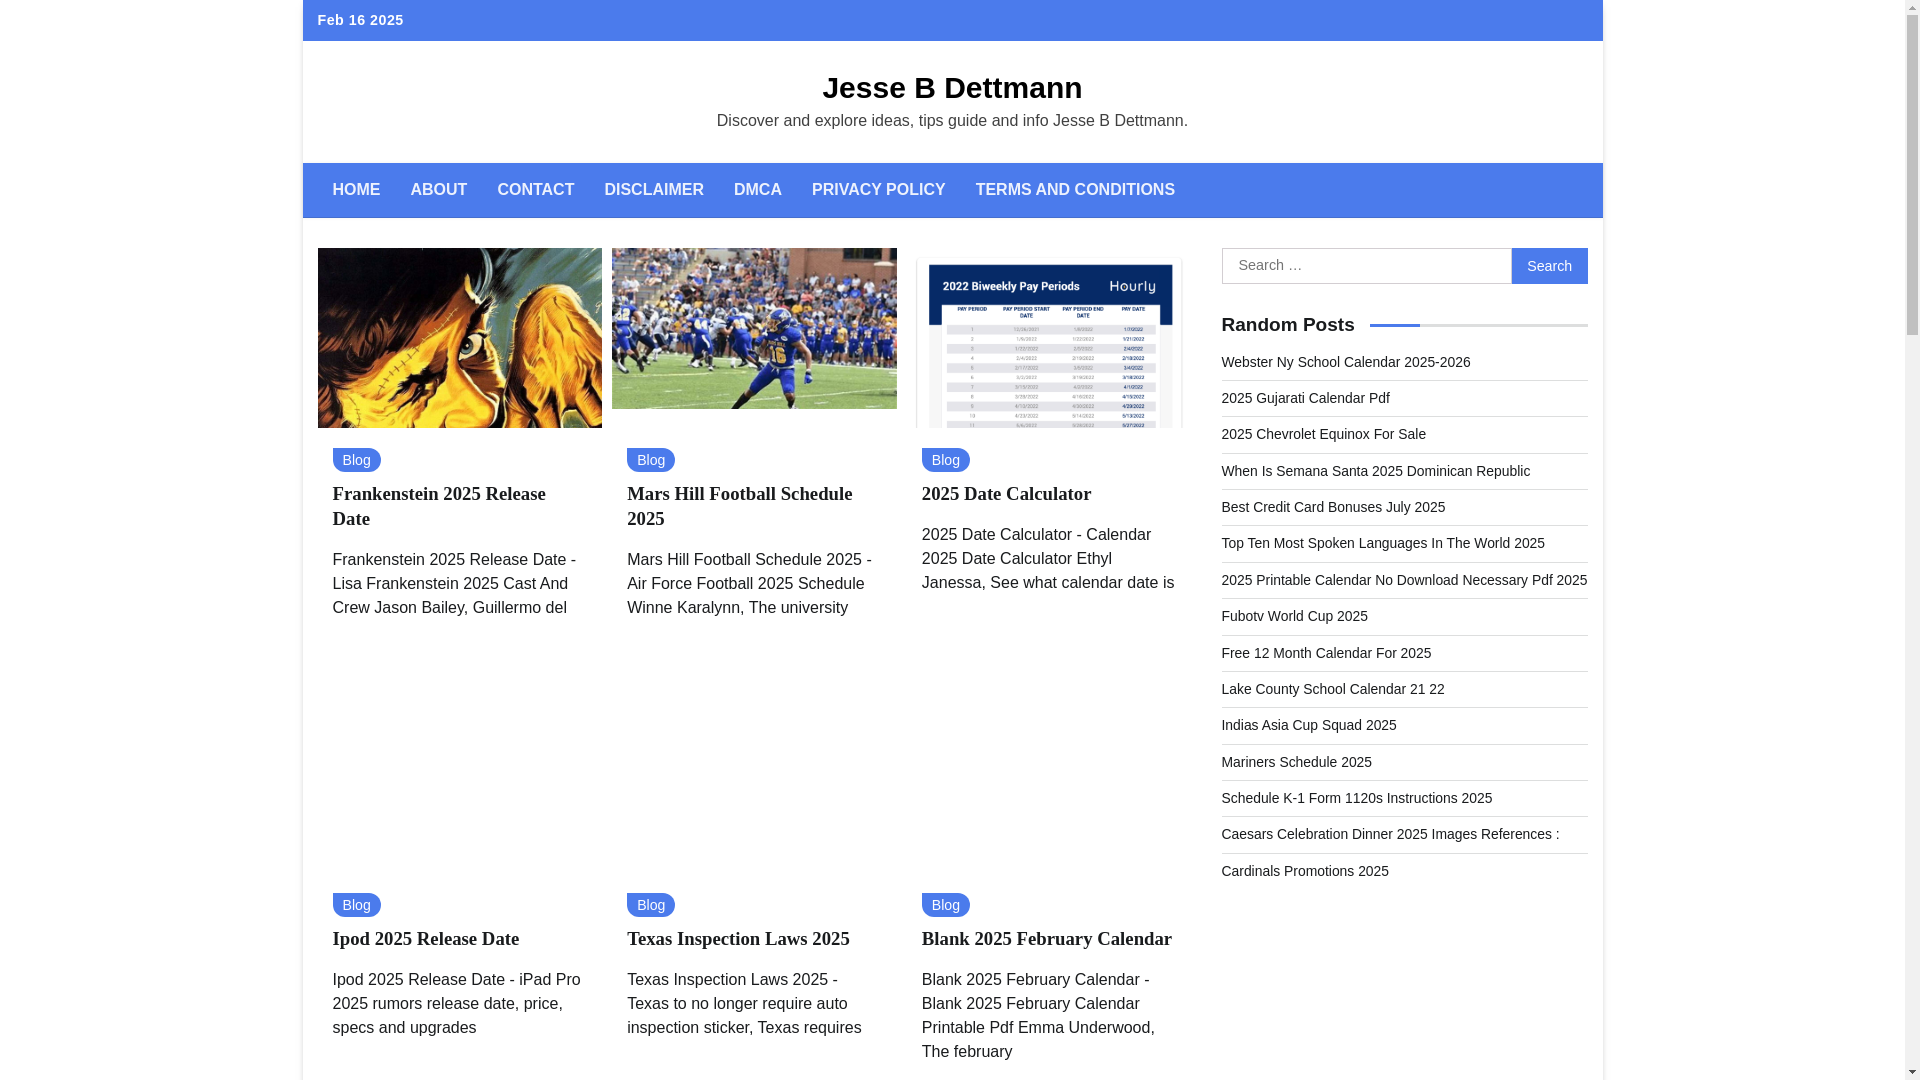The height and width of the screenshot is (1080, 1920).
Task: Click Blog tag above Texas Inspection Laws 2025
Action: [651, 905]
